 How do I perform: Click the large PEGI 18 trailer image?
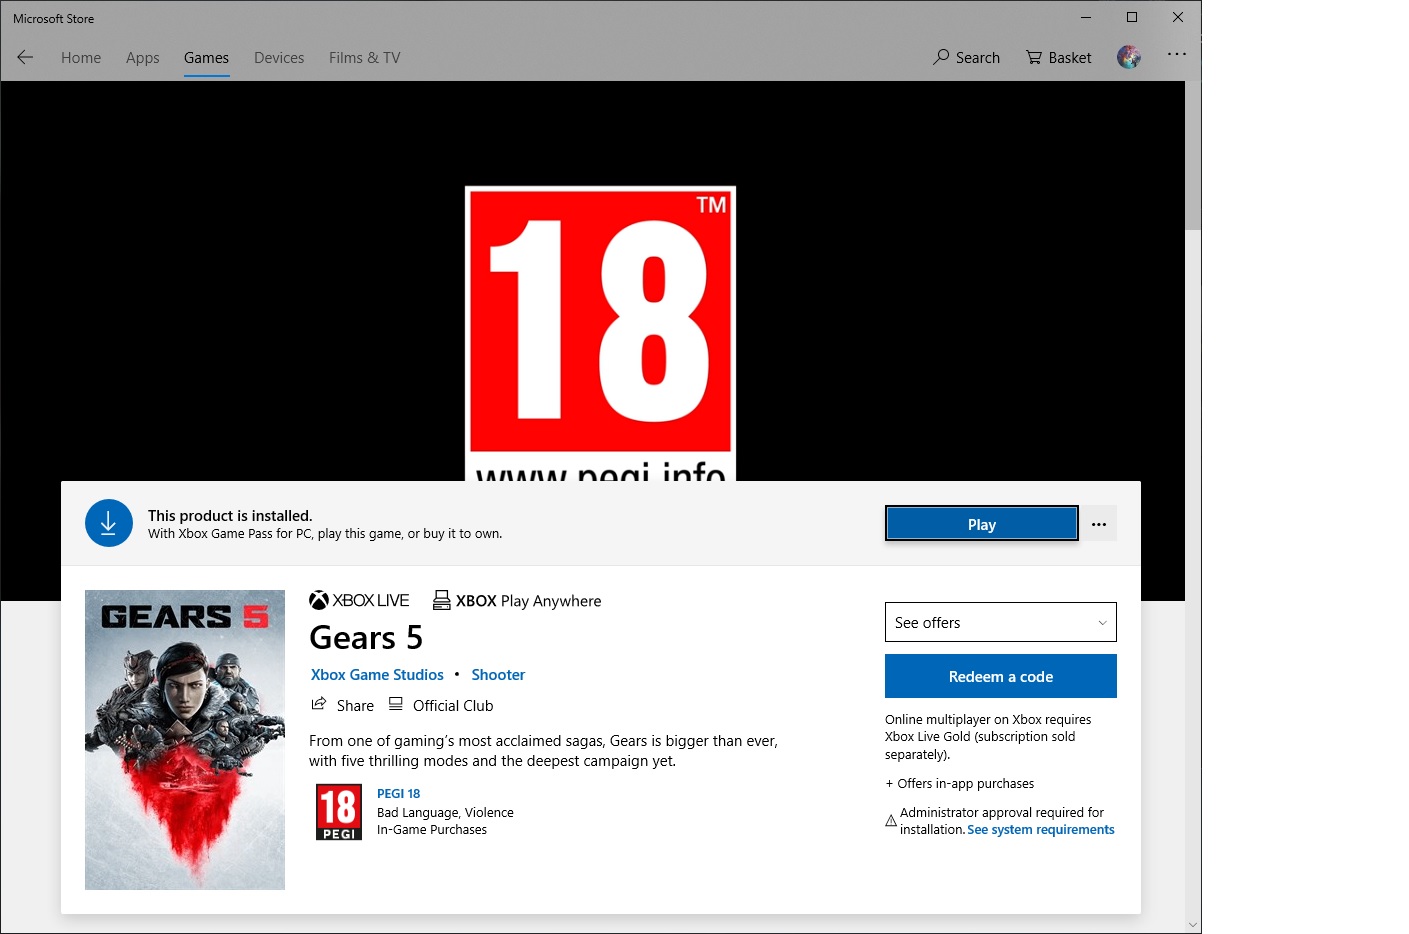pyautogui.click(x=601, y=333)
